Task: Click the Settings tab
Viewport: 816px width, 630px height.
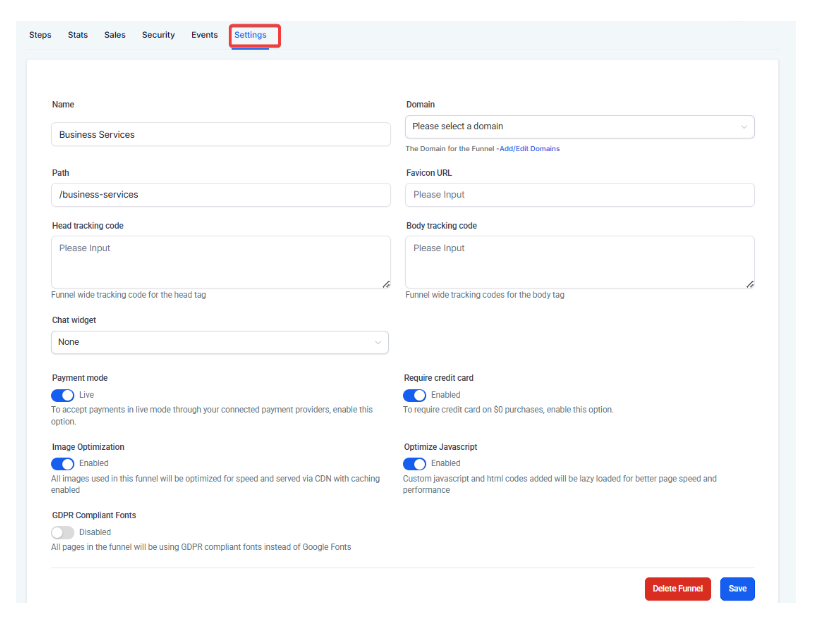Action: click(x=250, y=35)
